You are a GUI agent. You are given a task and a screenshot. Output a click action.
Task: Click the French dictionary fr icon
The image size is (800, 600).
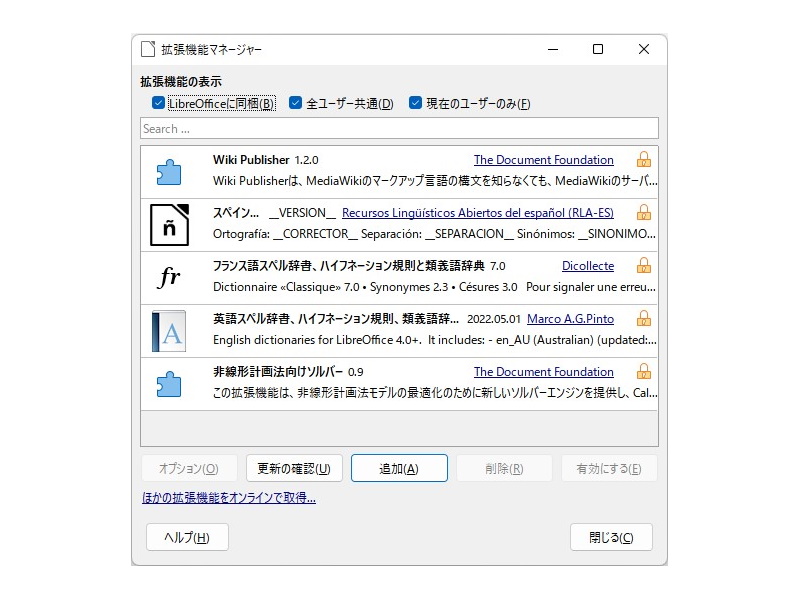pyautogui.click(x=169, y=278)
